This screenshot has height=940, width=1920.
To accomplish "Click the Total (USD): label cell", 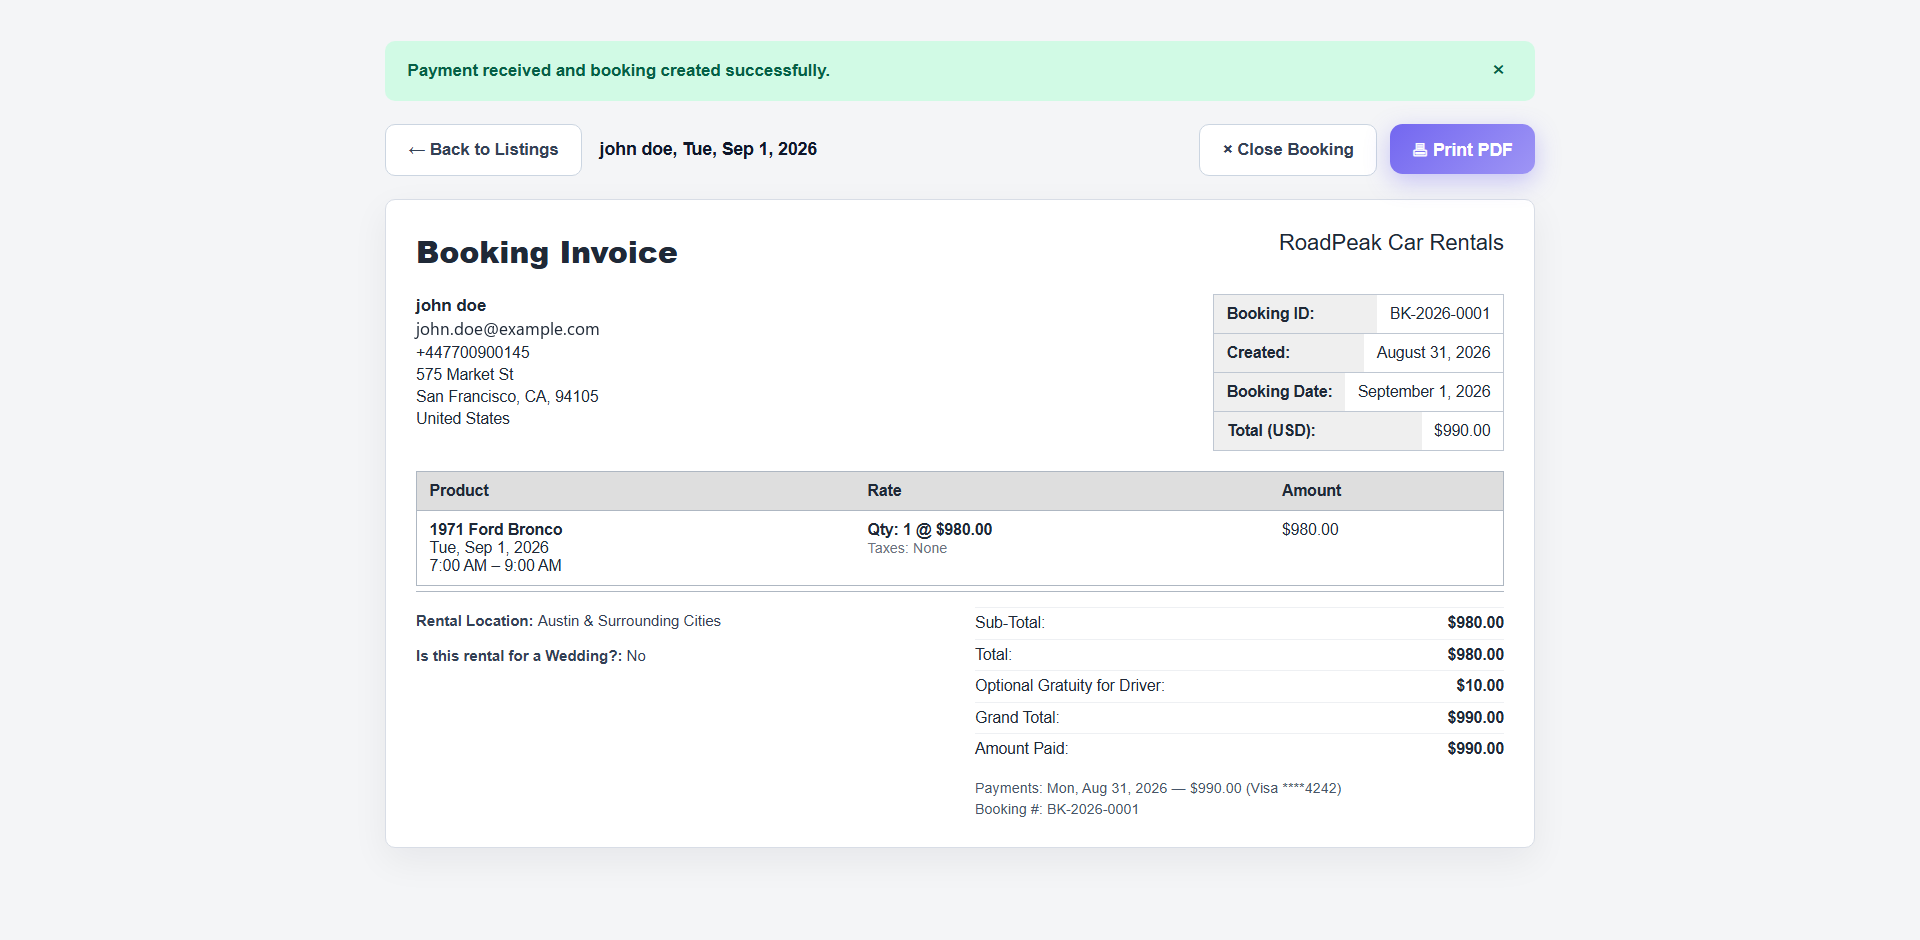I will (x=1318, y=431).
